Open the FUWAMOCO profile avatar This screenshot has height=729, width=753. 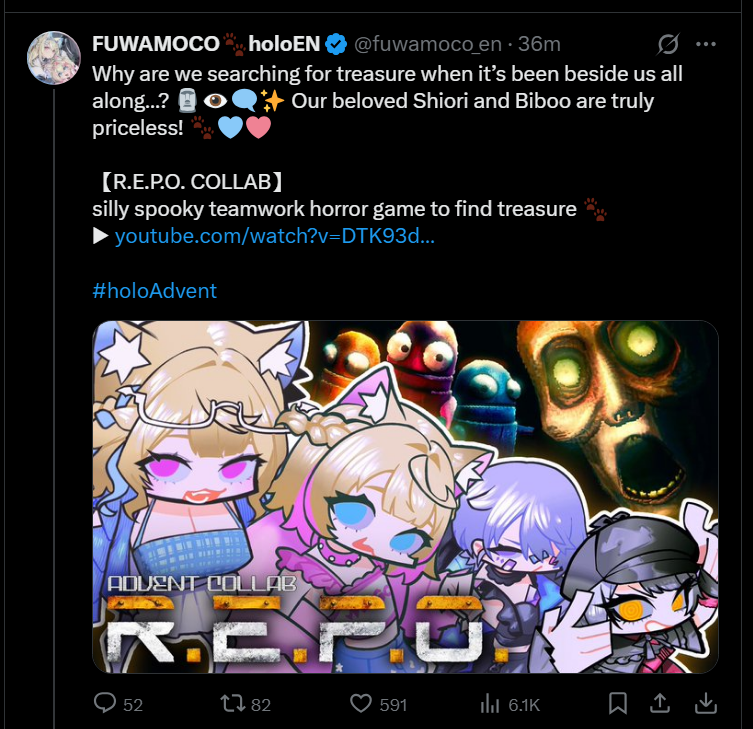point(54,58)
